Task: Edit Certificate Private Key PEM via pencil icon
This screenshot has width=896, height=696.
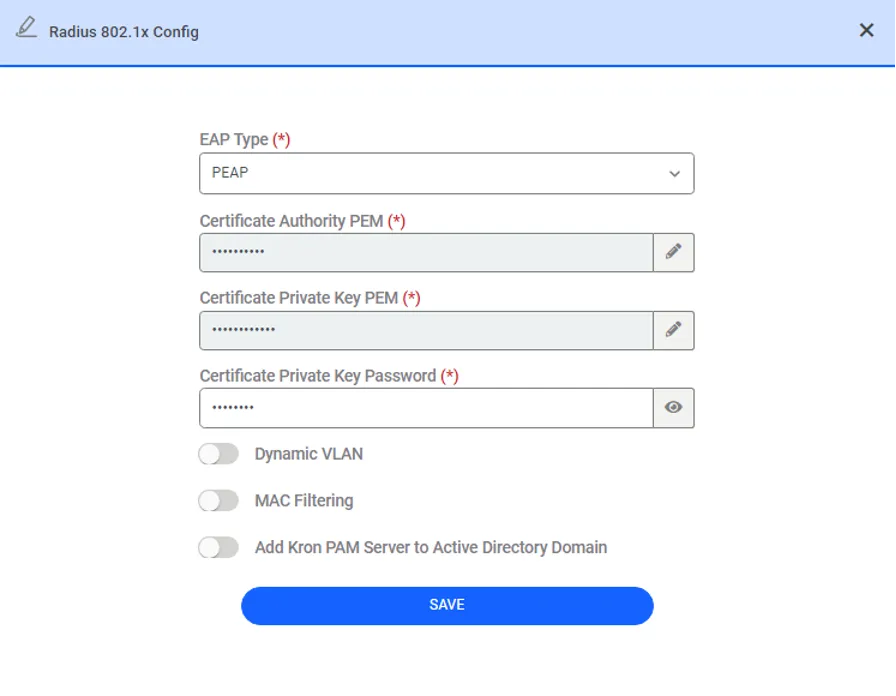Action: (x=674, y=330)
